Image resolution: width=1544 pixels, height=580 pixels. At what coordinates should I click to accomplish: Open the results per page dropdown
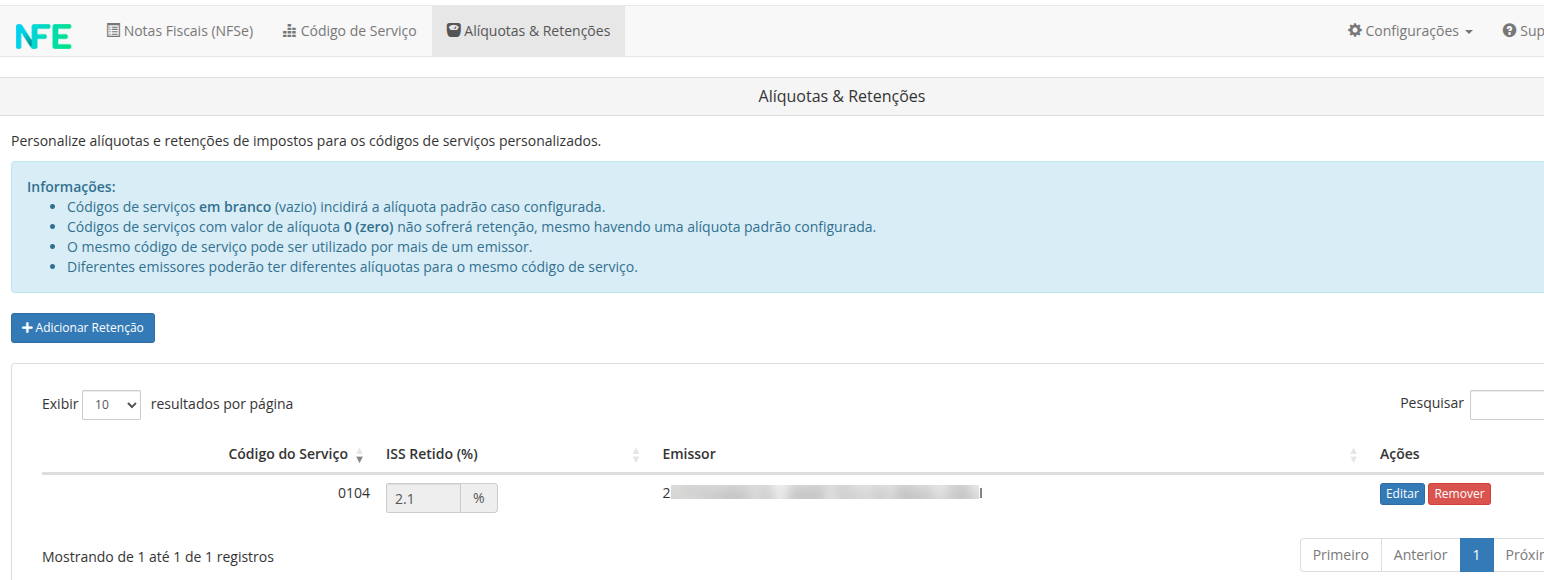[111, 405]
